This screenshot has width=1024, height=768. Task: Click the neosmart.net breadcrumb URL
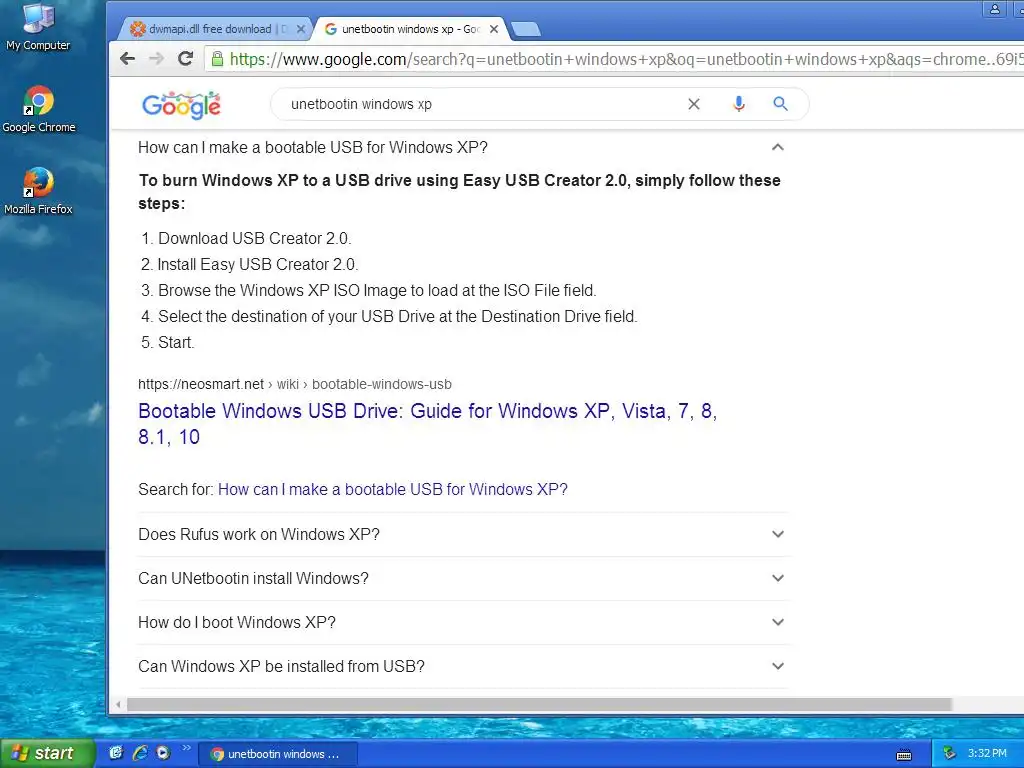click(295, 384)
